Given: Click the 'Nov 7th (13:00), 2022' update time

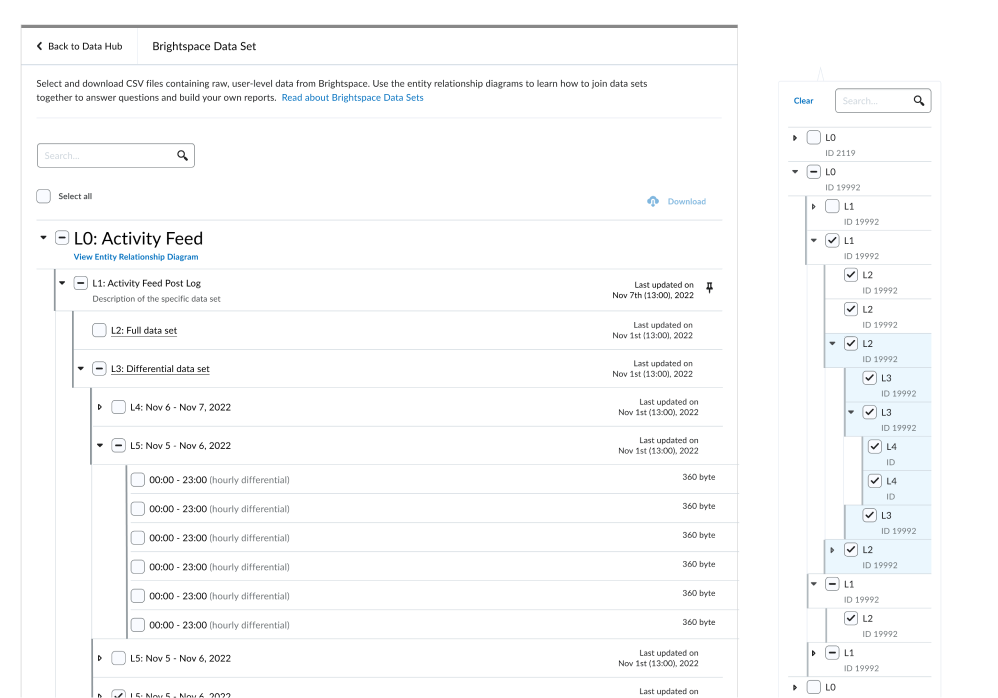Looking at the screenshot, I should [653, 295].
